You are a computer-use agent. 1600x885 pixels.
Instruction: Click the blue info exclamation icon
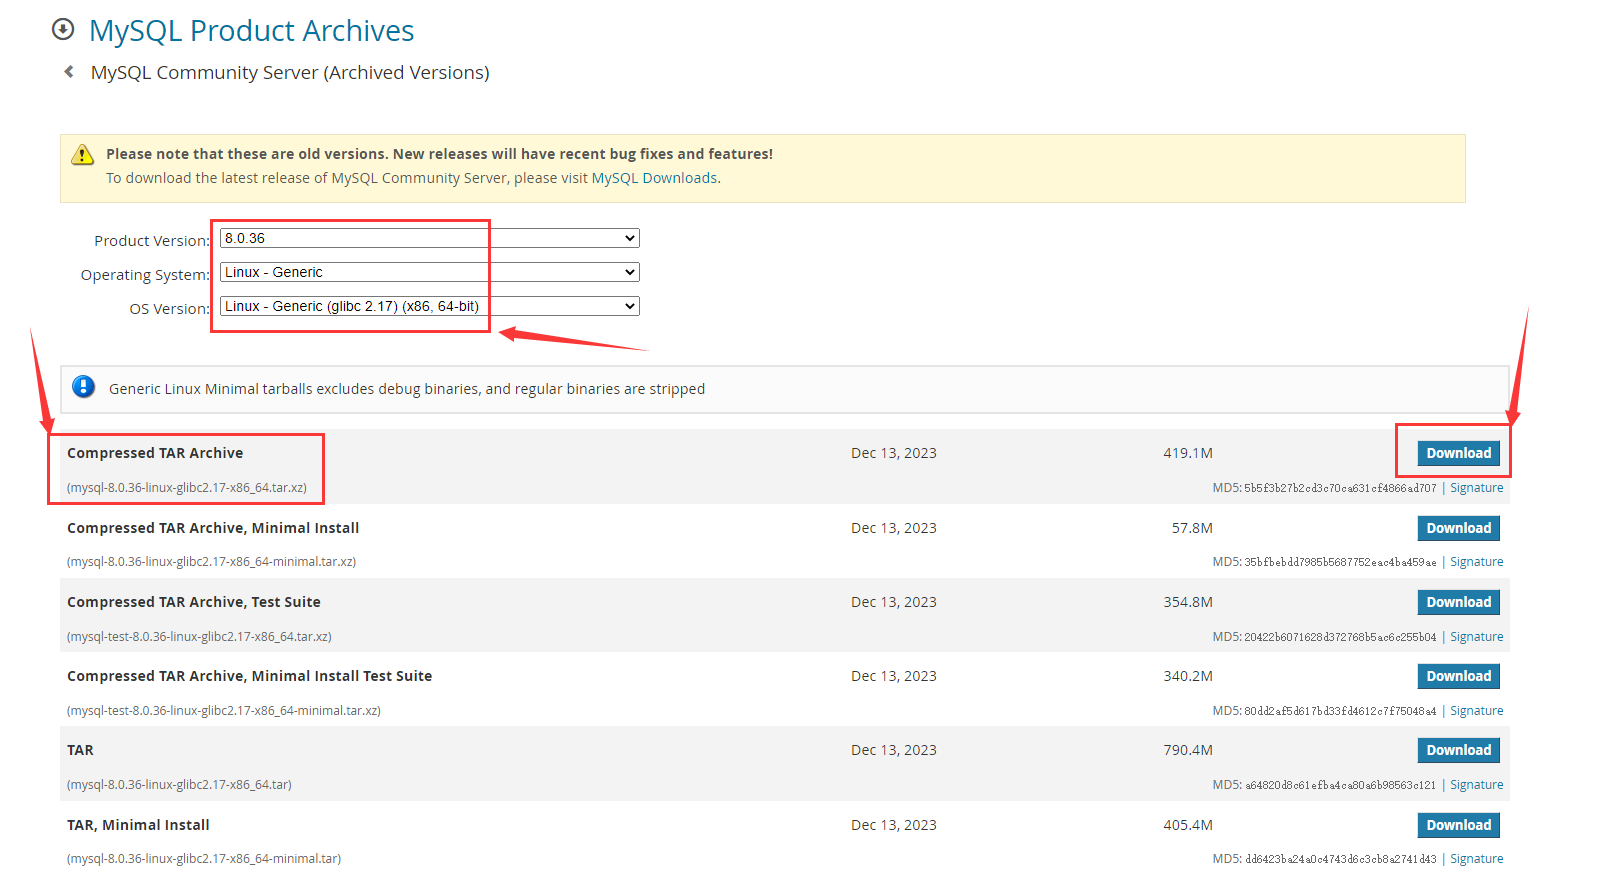tap(84, 387)
